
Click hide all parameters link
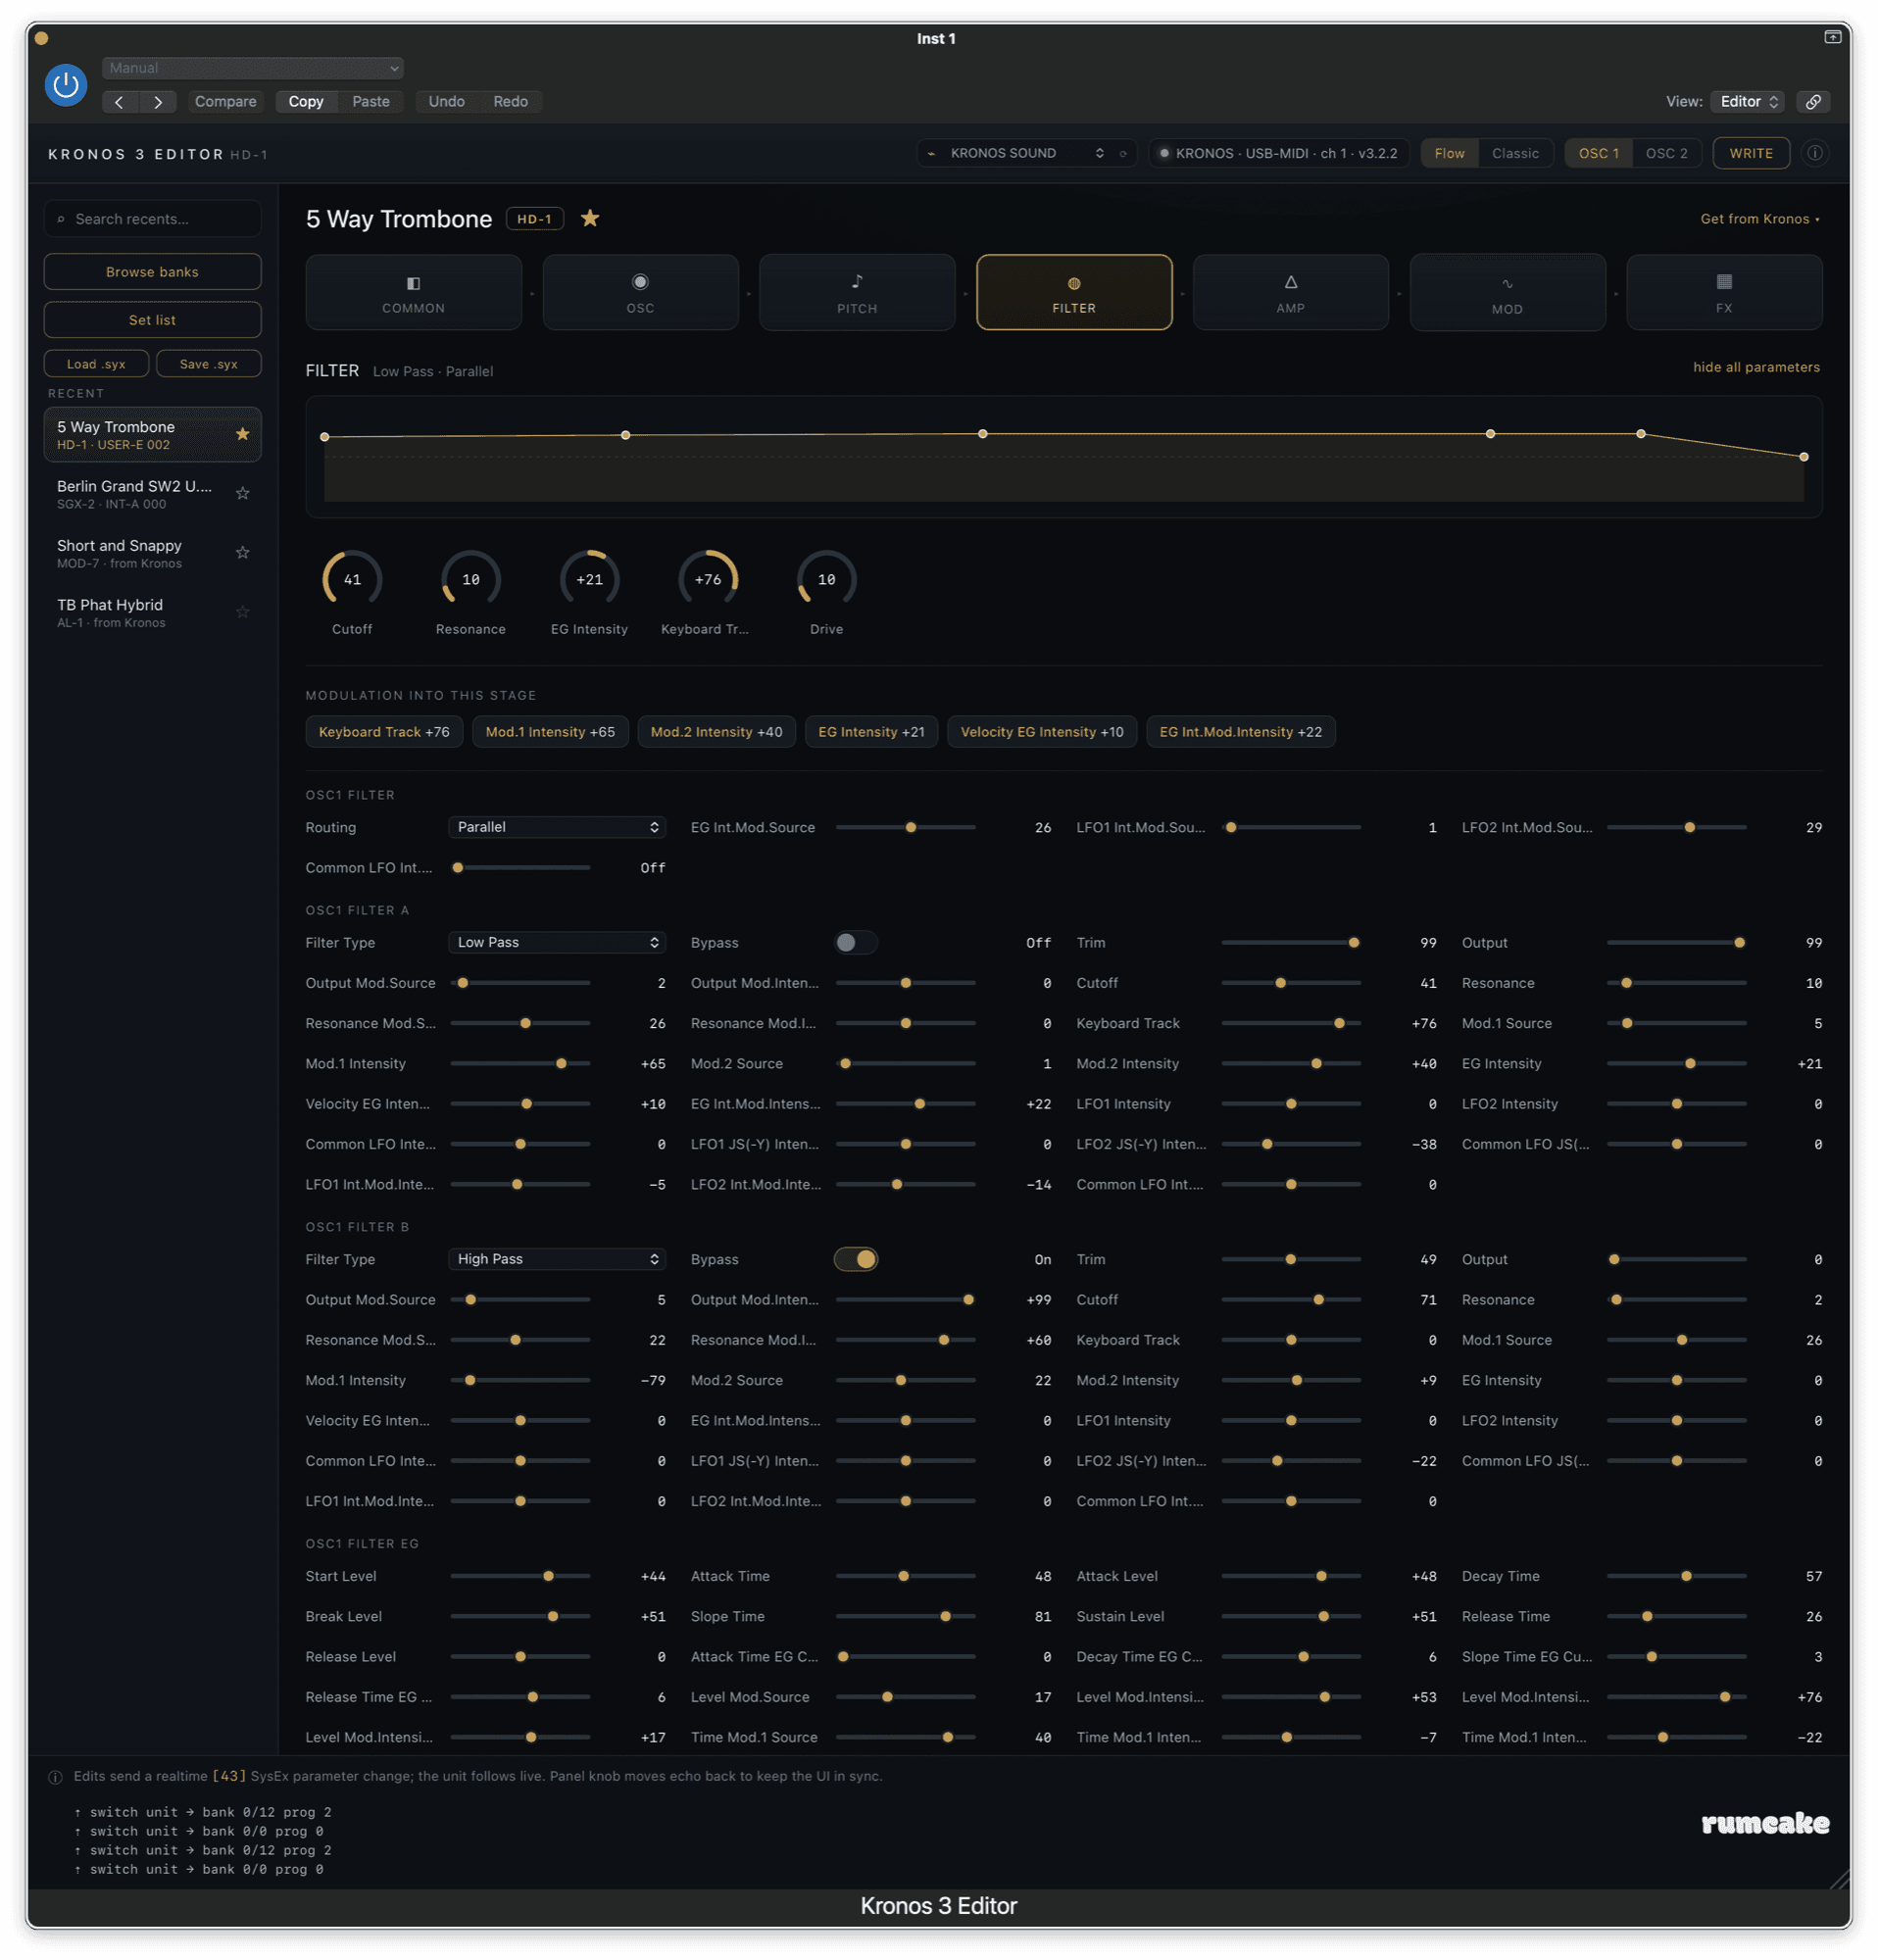point(1755,367)
